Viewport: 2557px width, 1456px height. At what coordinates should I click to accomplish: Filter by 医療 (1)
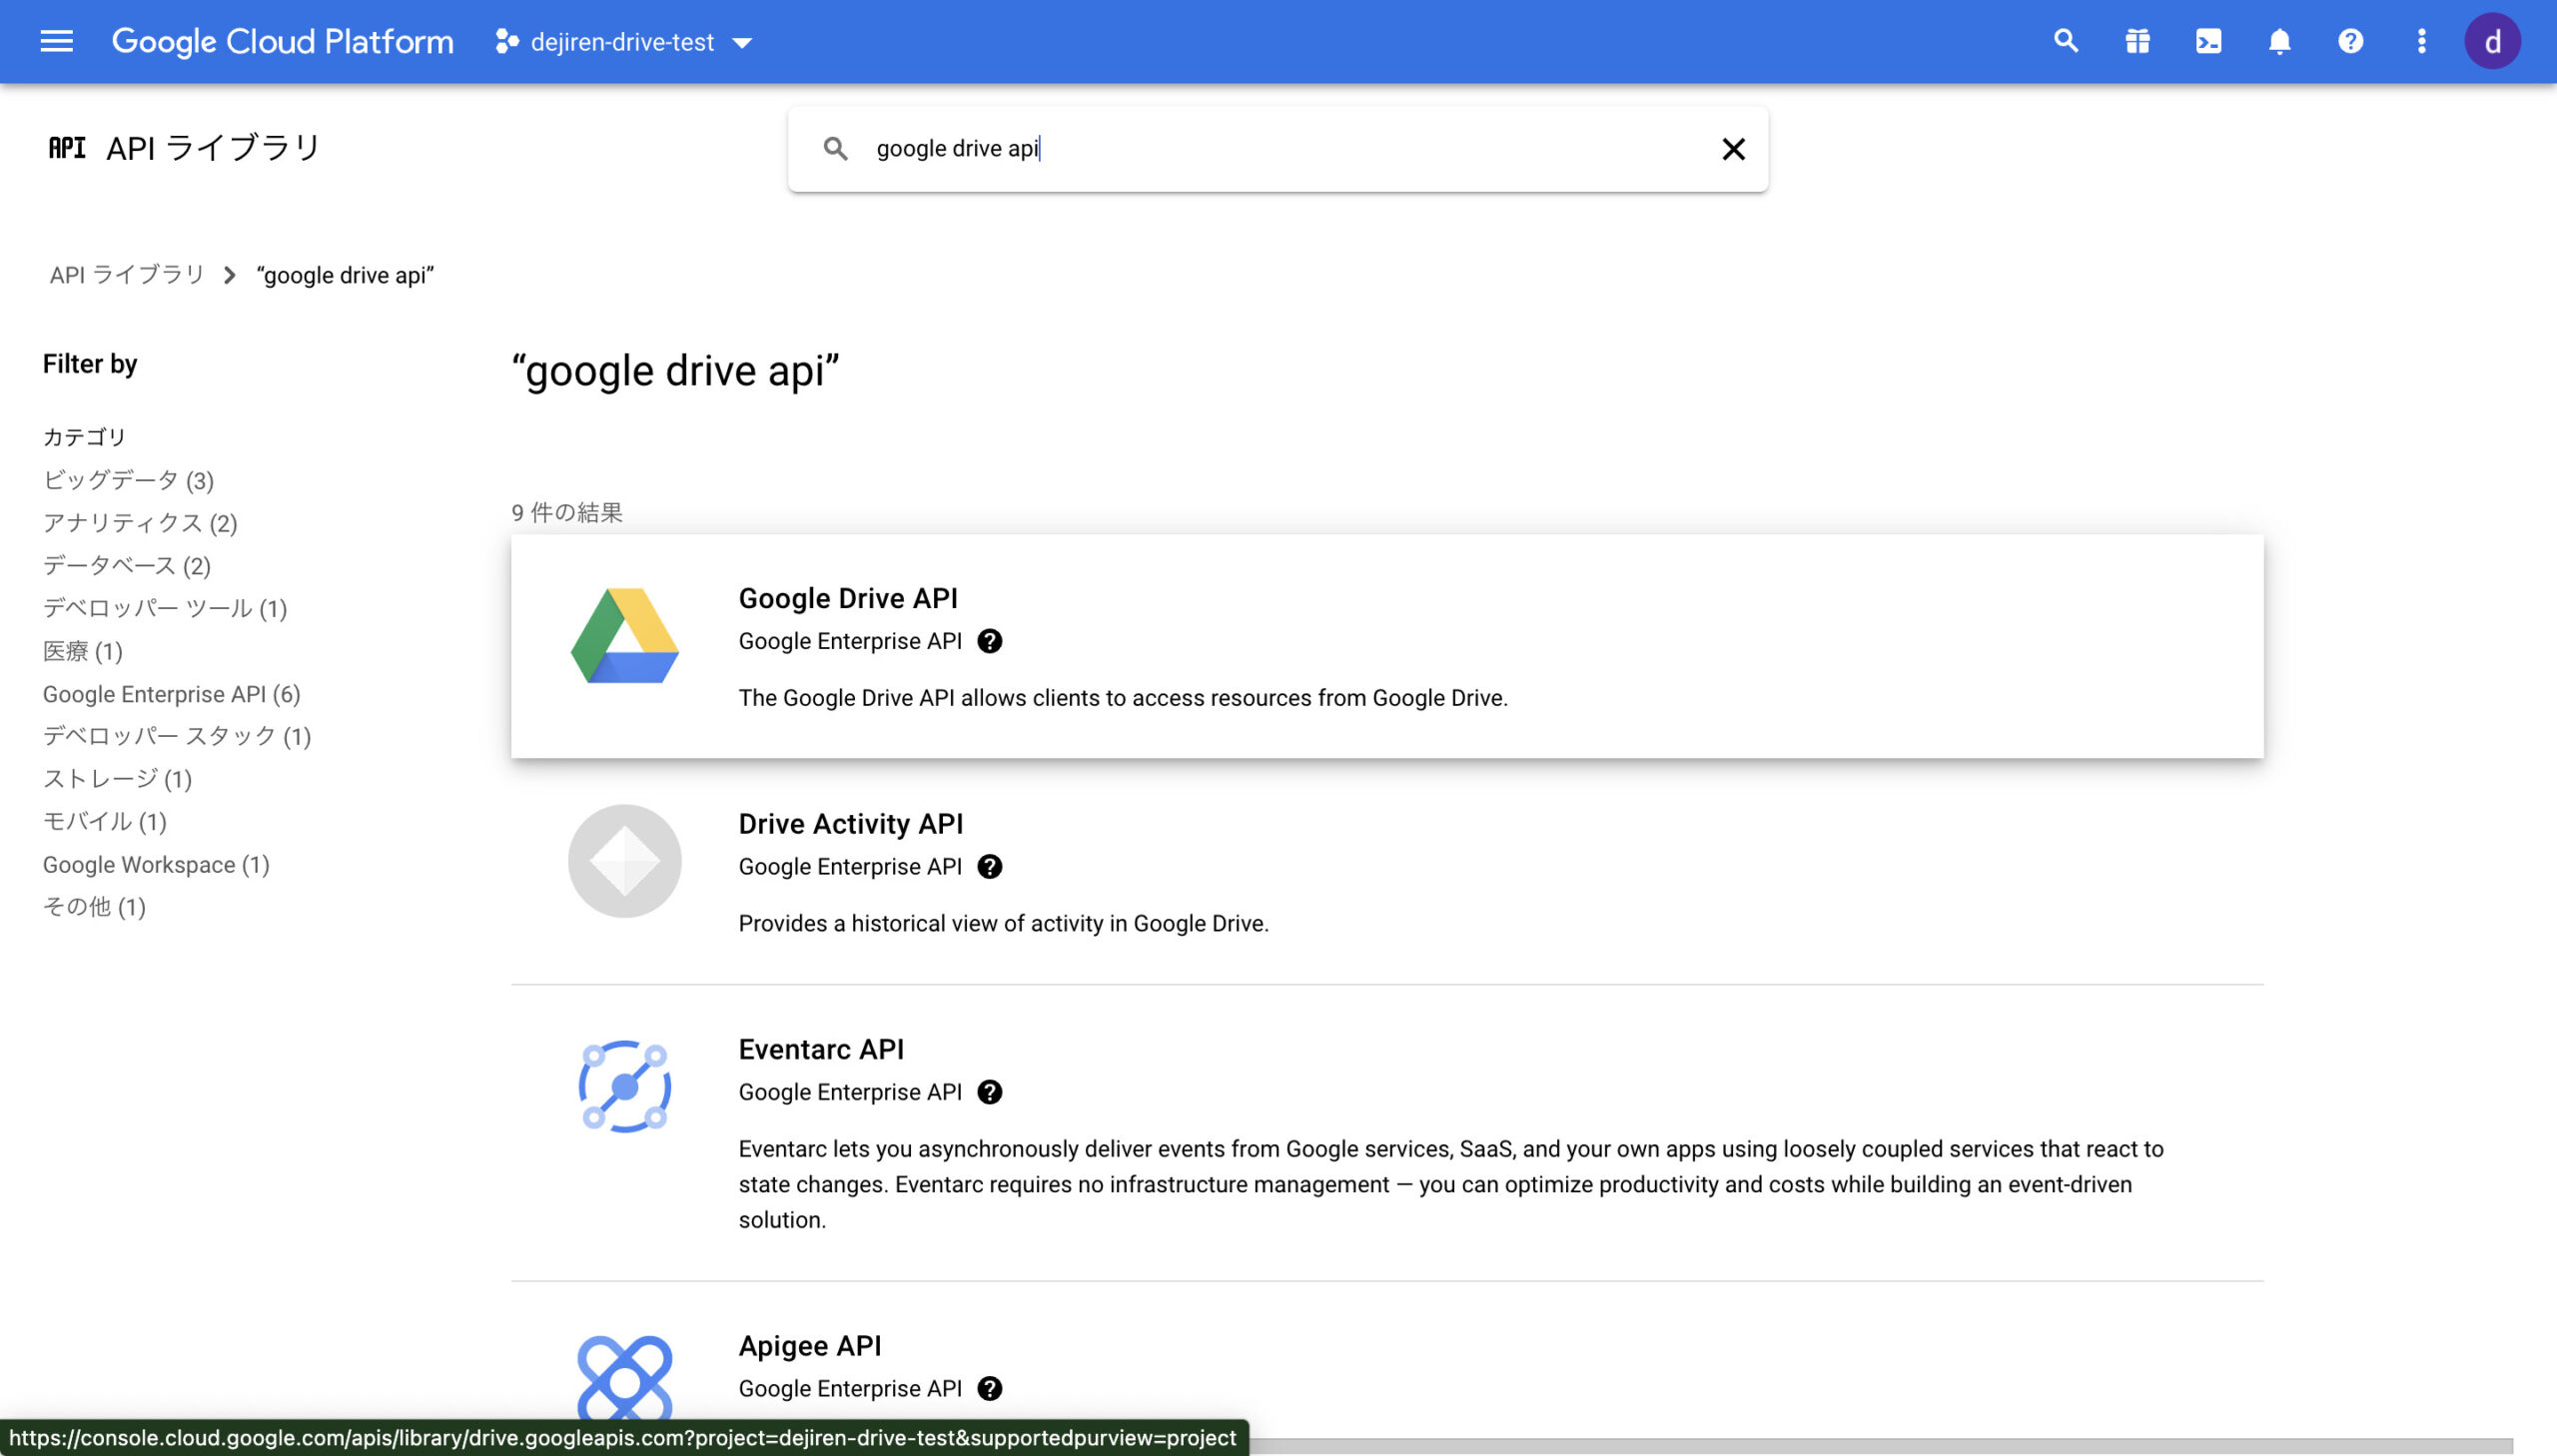pos(83,651)
